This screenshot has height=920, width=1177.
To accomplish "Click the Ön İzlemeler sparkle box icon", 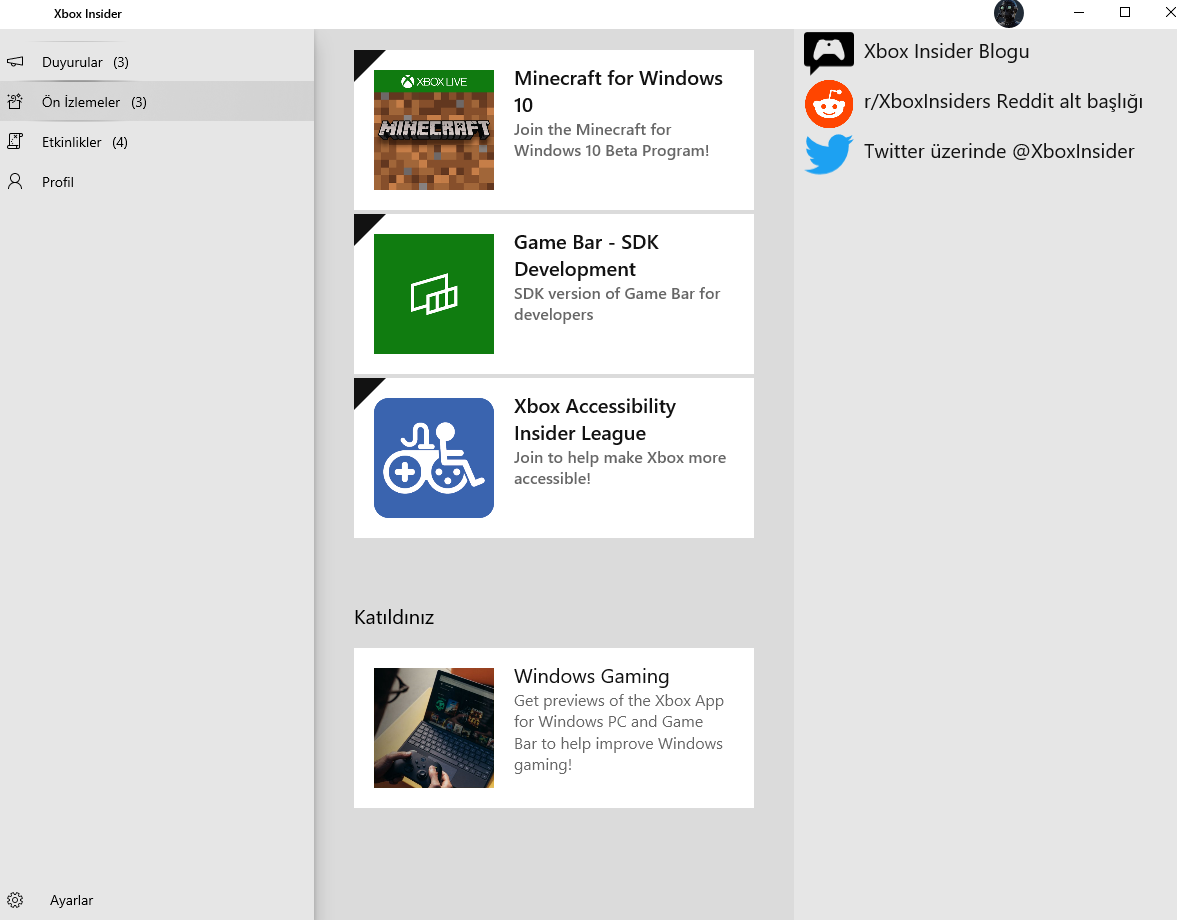I will click(x=15, y=101).
